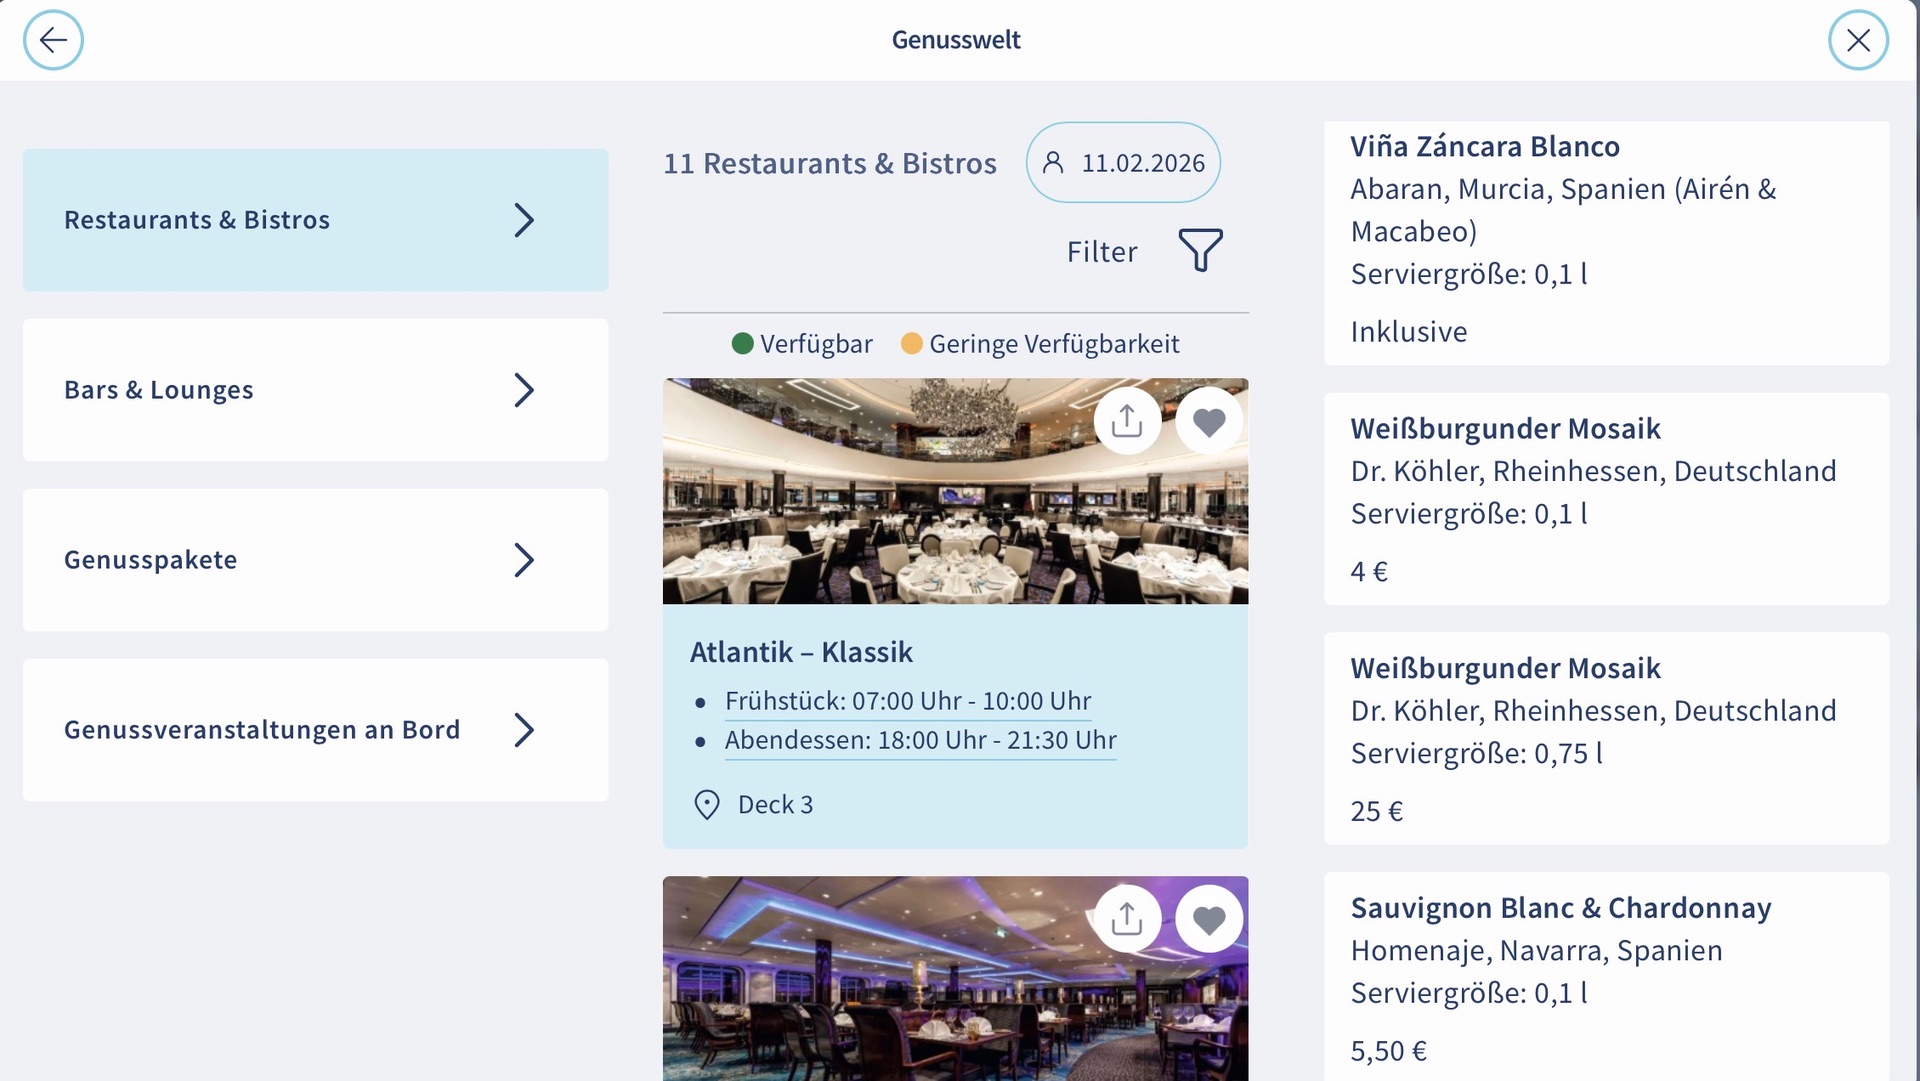The image size is (1920, 1081).
Task: Click Frühstück 07:00 - 10:00 Uhr link
Action: pyautogui.click(x=907, y=701)
